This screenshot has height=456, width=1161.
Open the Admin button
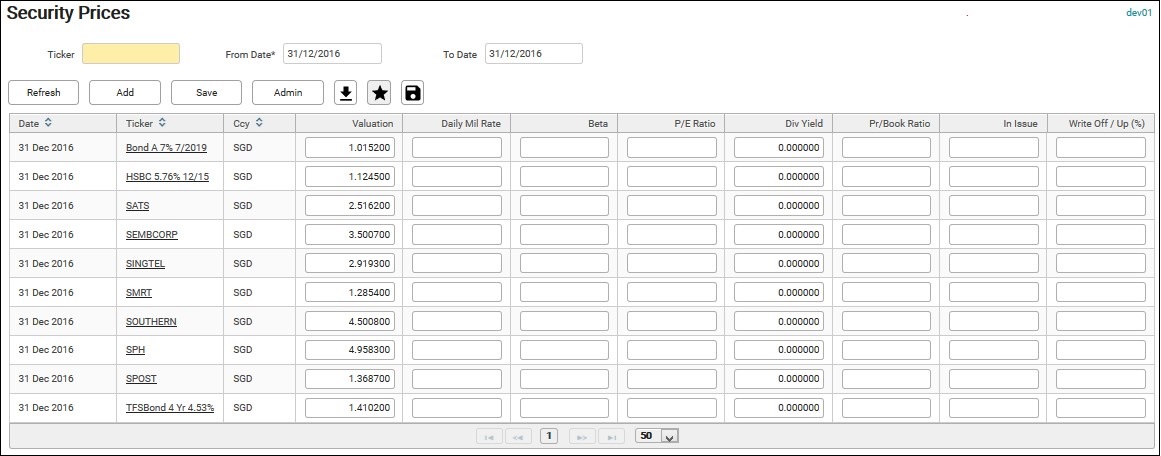[288, 93]
